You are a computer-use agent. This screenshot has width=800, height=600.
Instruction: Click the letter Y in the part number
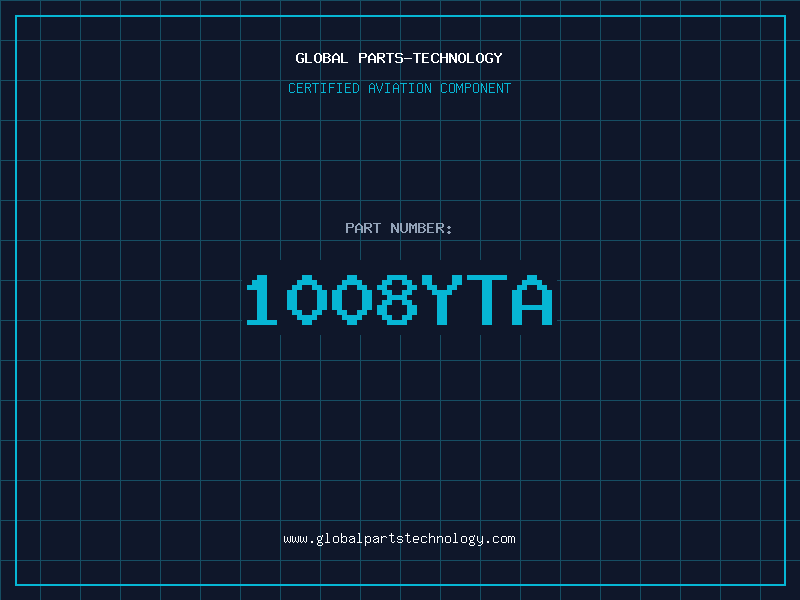(x=442, y=299)
